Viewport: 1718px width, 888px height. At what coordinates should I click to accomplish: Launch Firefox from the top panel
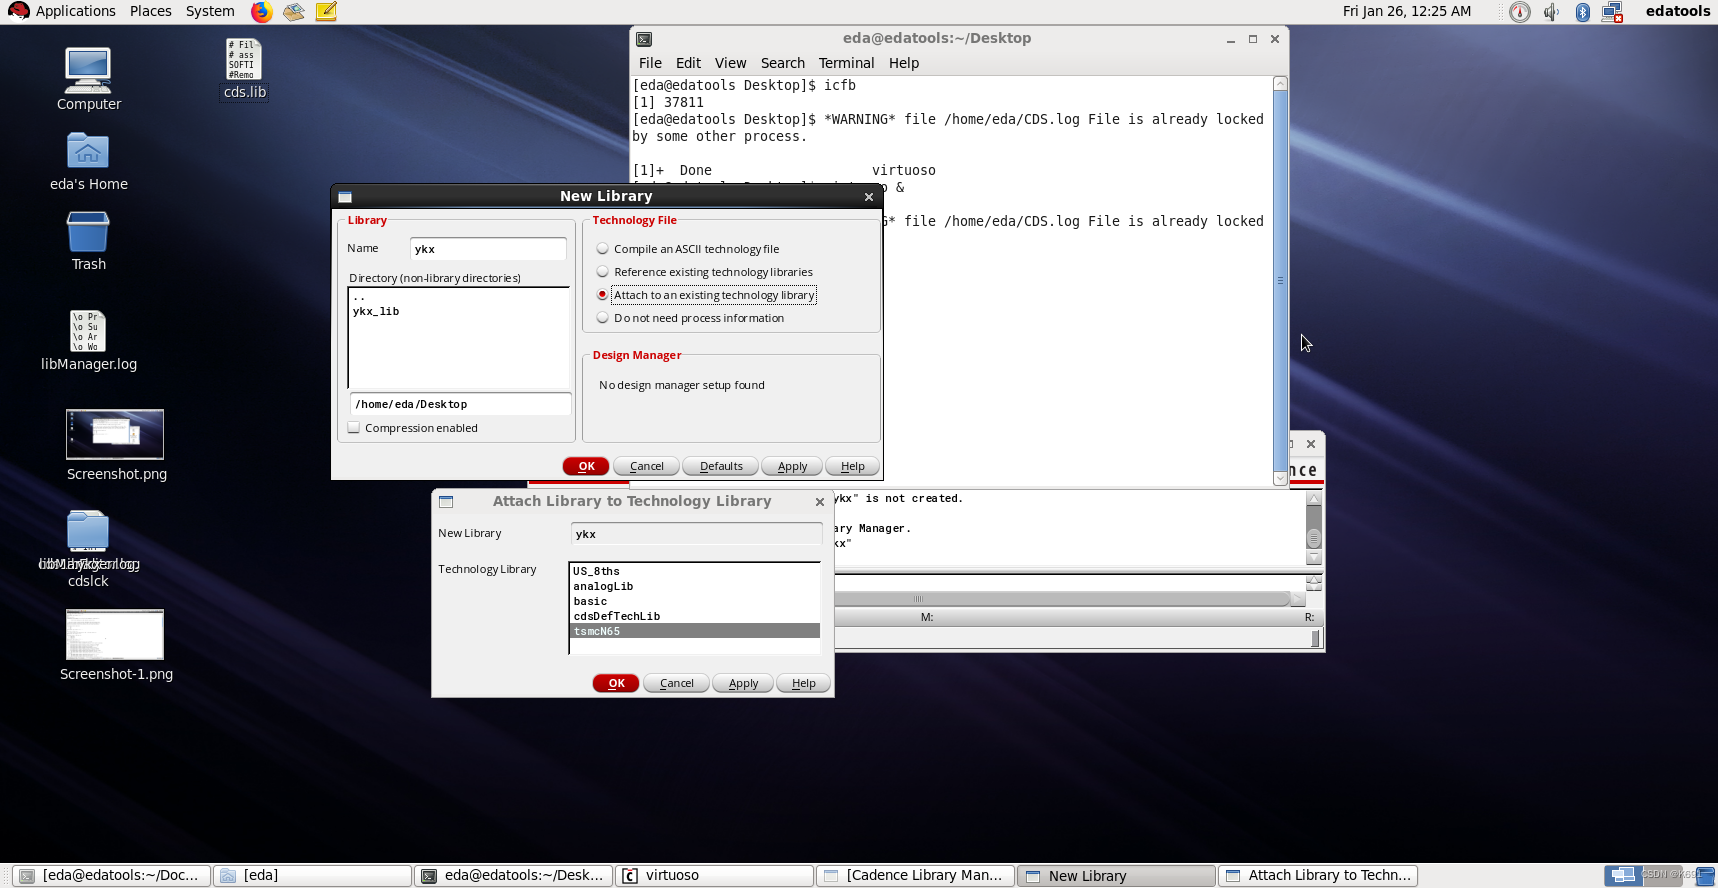coord(261,12)
